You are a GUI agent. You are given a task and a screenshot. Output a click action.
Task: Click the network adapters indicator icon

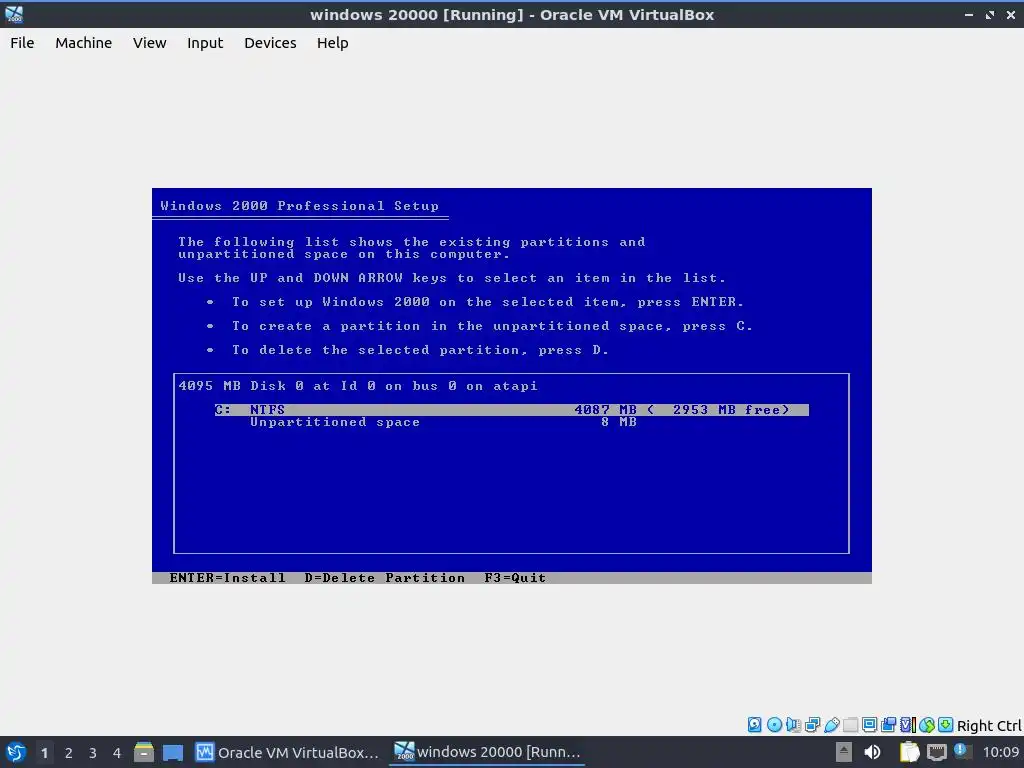point(812,724)
